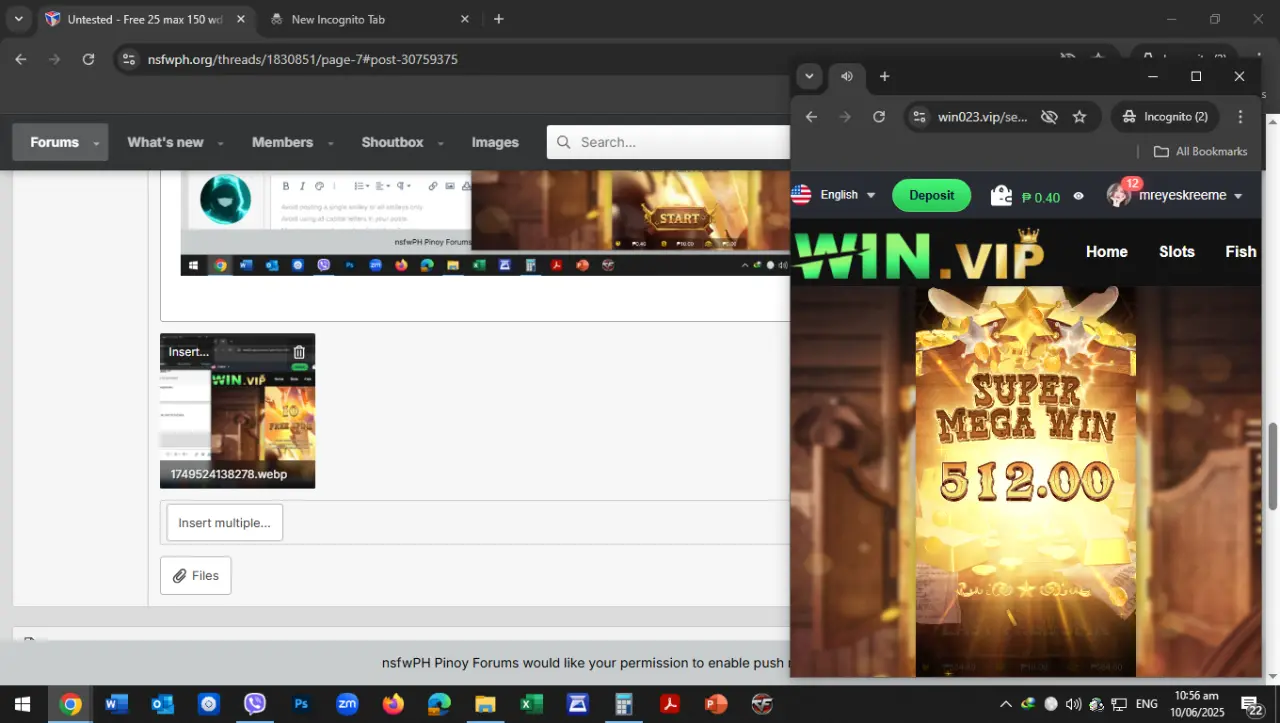The height and width of the screenshot is (723, 1280).
Task: Reload the win023.vip page
Action: click(879, 117)
